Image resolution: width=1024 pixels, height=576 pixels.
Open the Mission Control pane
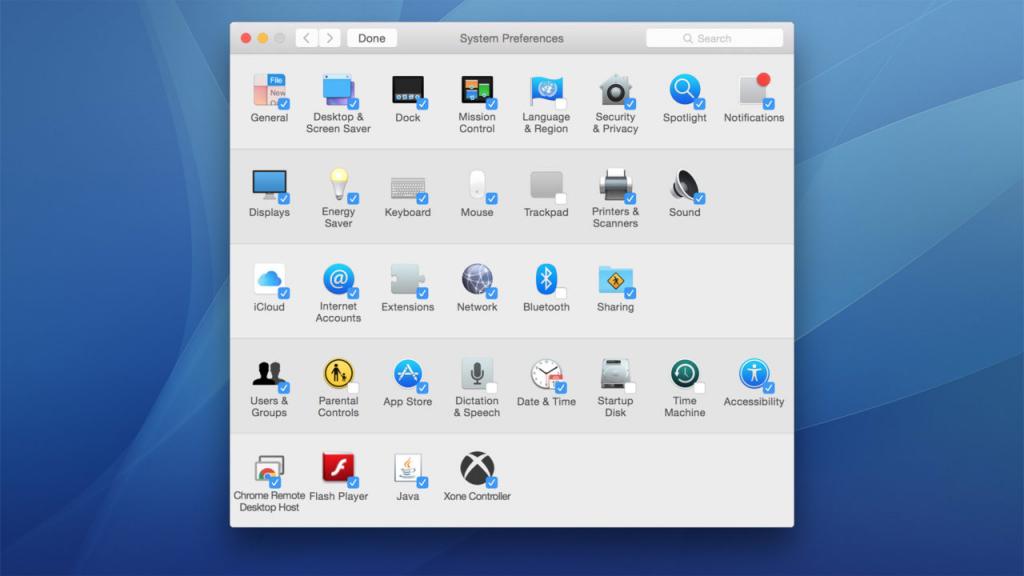tap(477, 90)
